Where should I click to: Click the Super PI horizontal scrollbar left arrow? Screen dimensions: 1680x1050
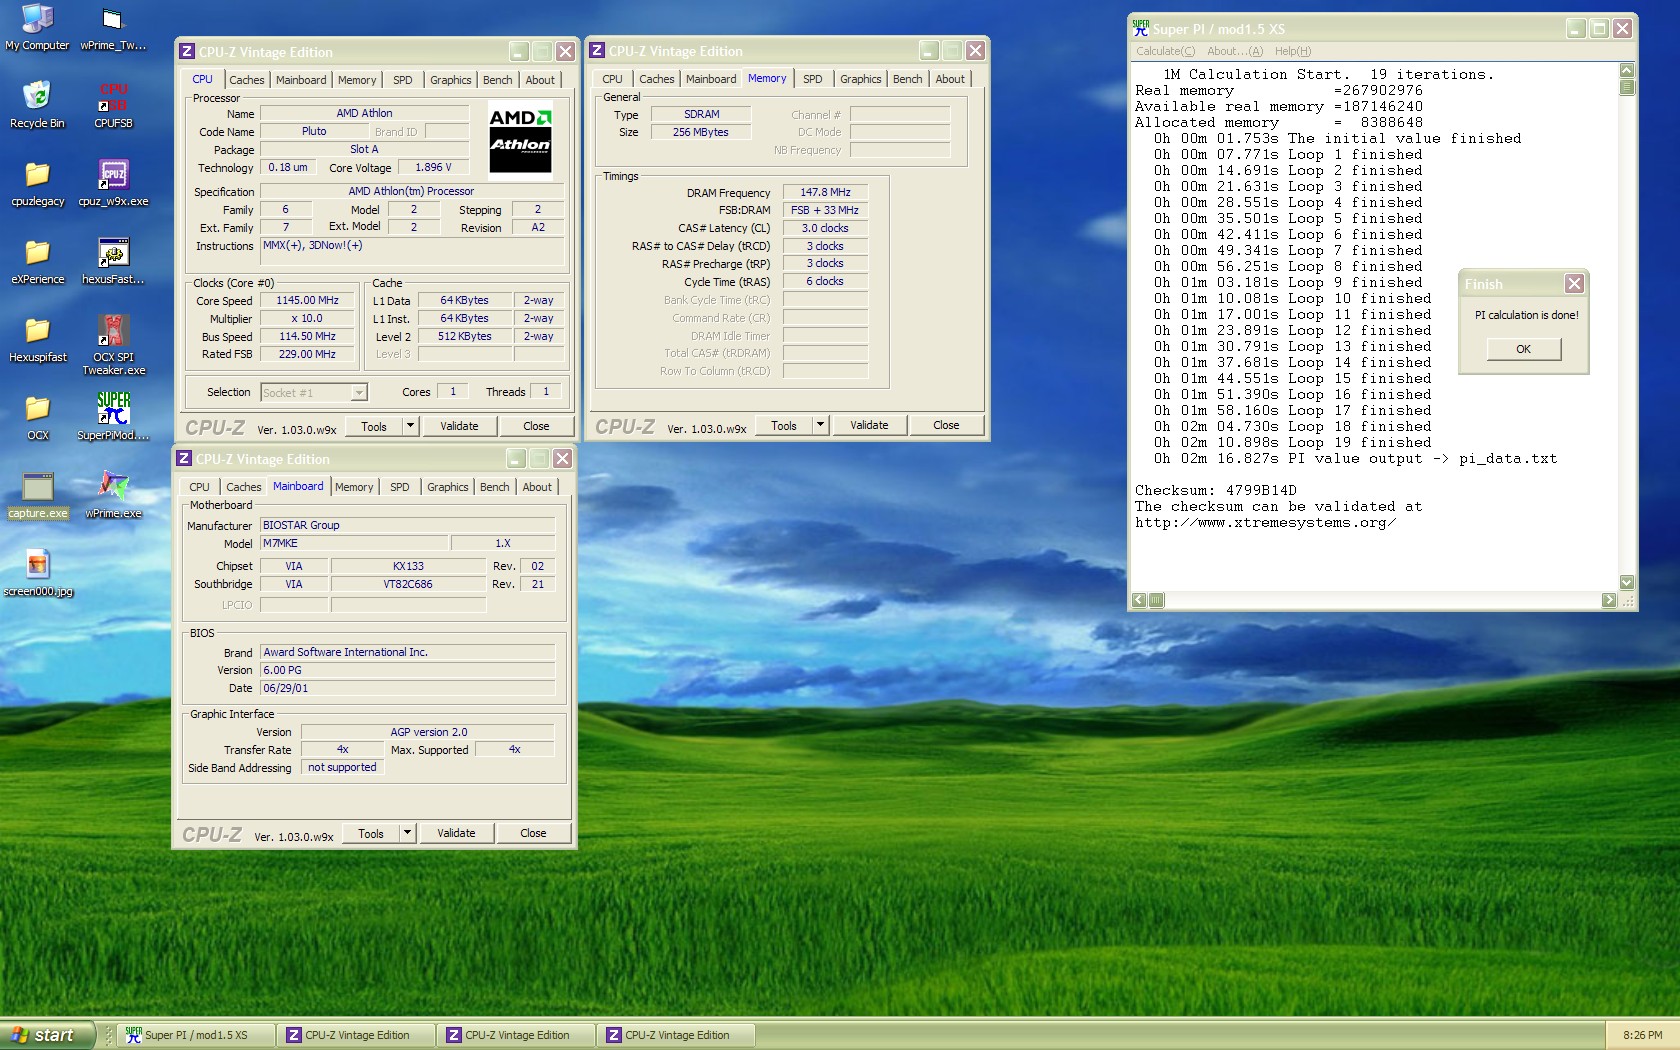pyautogui.click(x=1139, y=600)
